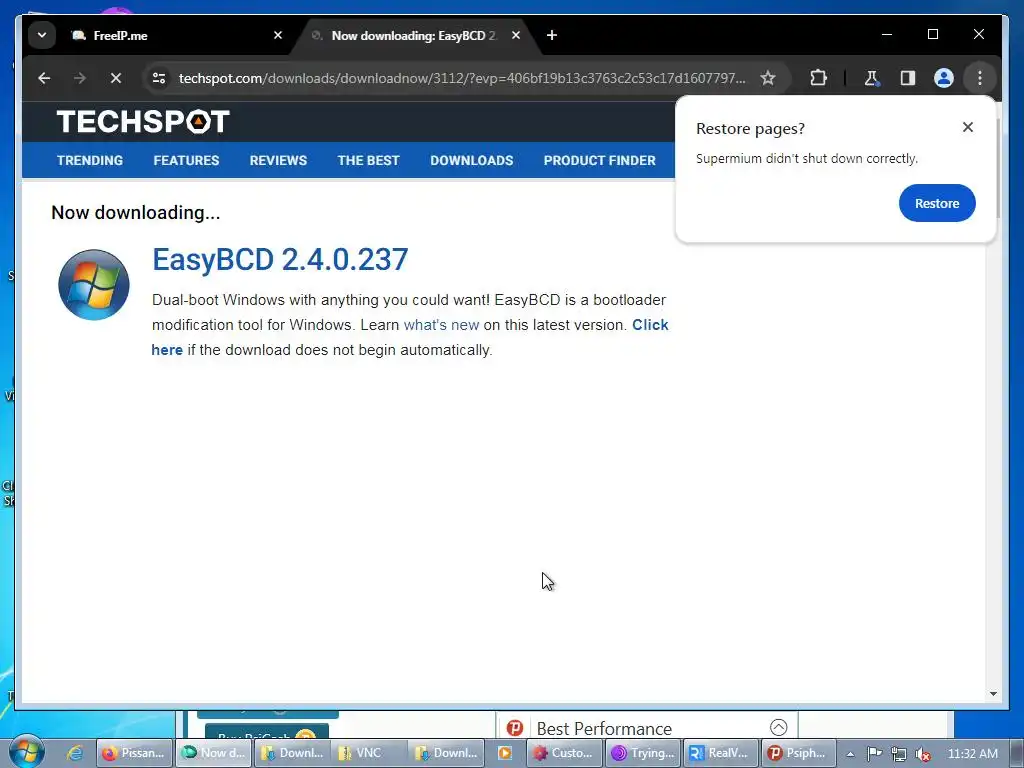Stop loading the page with X button
Screen dimensions: 1024x768
[116, 78]
